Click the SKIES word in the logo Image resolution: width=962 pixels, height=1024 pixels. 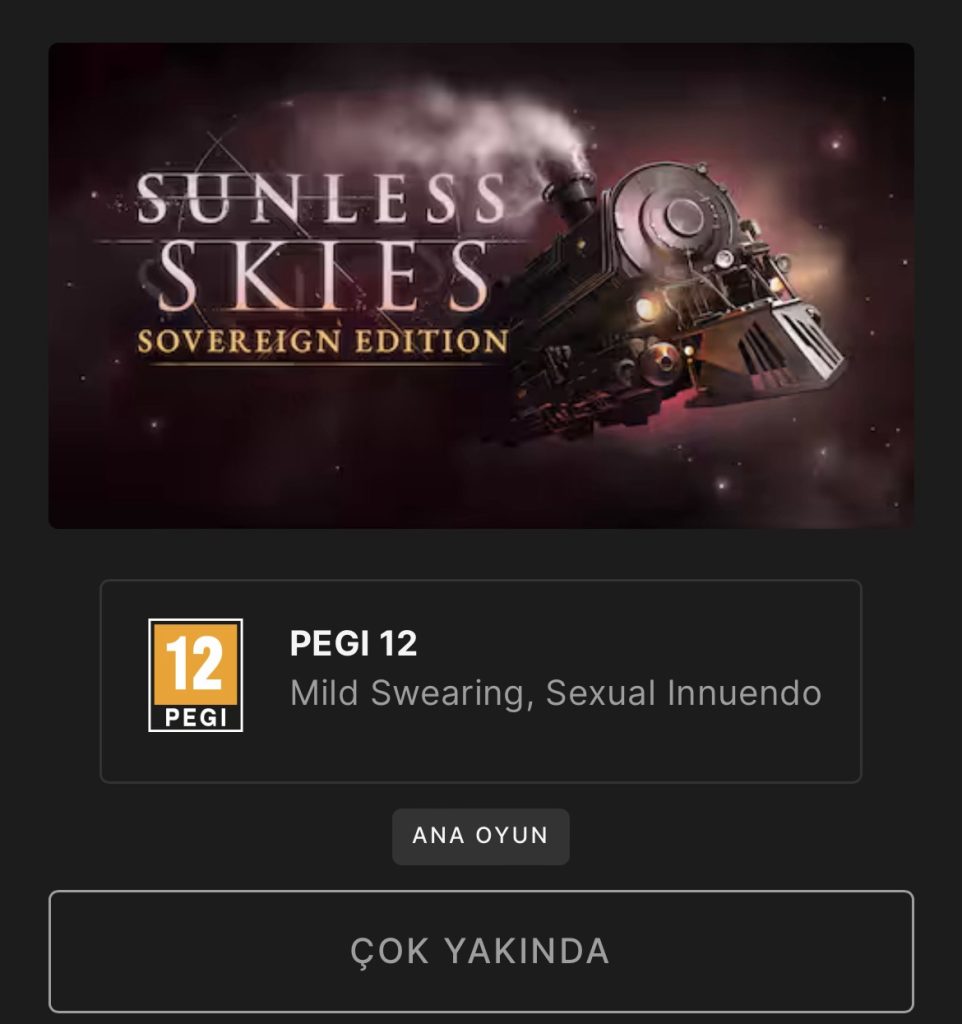coord(323,276)
